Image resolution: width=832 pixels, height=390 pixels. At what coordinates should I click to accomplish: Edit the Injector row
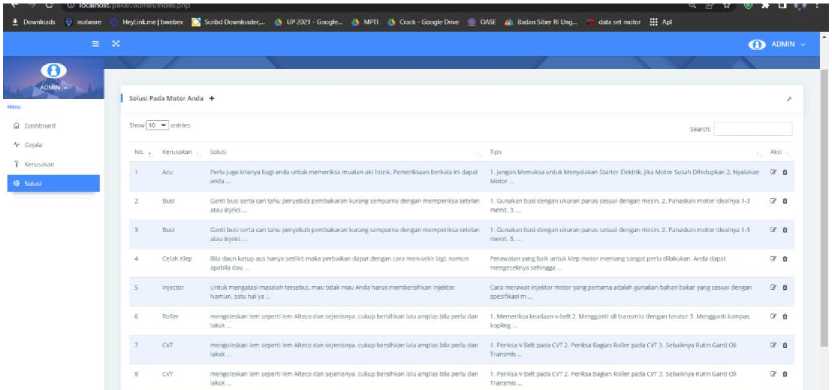(x=774, y=287)
